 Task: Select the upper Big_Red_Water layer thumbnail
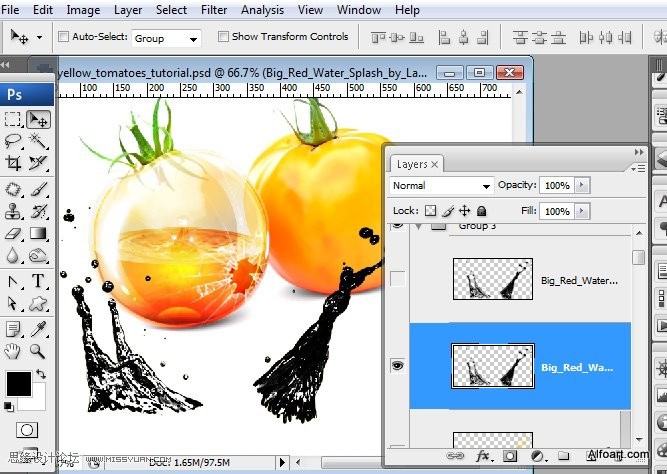tap(493, 279)
